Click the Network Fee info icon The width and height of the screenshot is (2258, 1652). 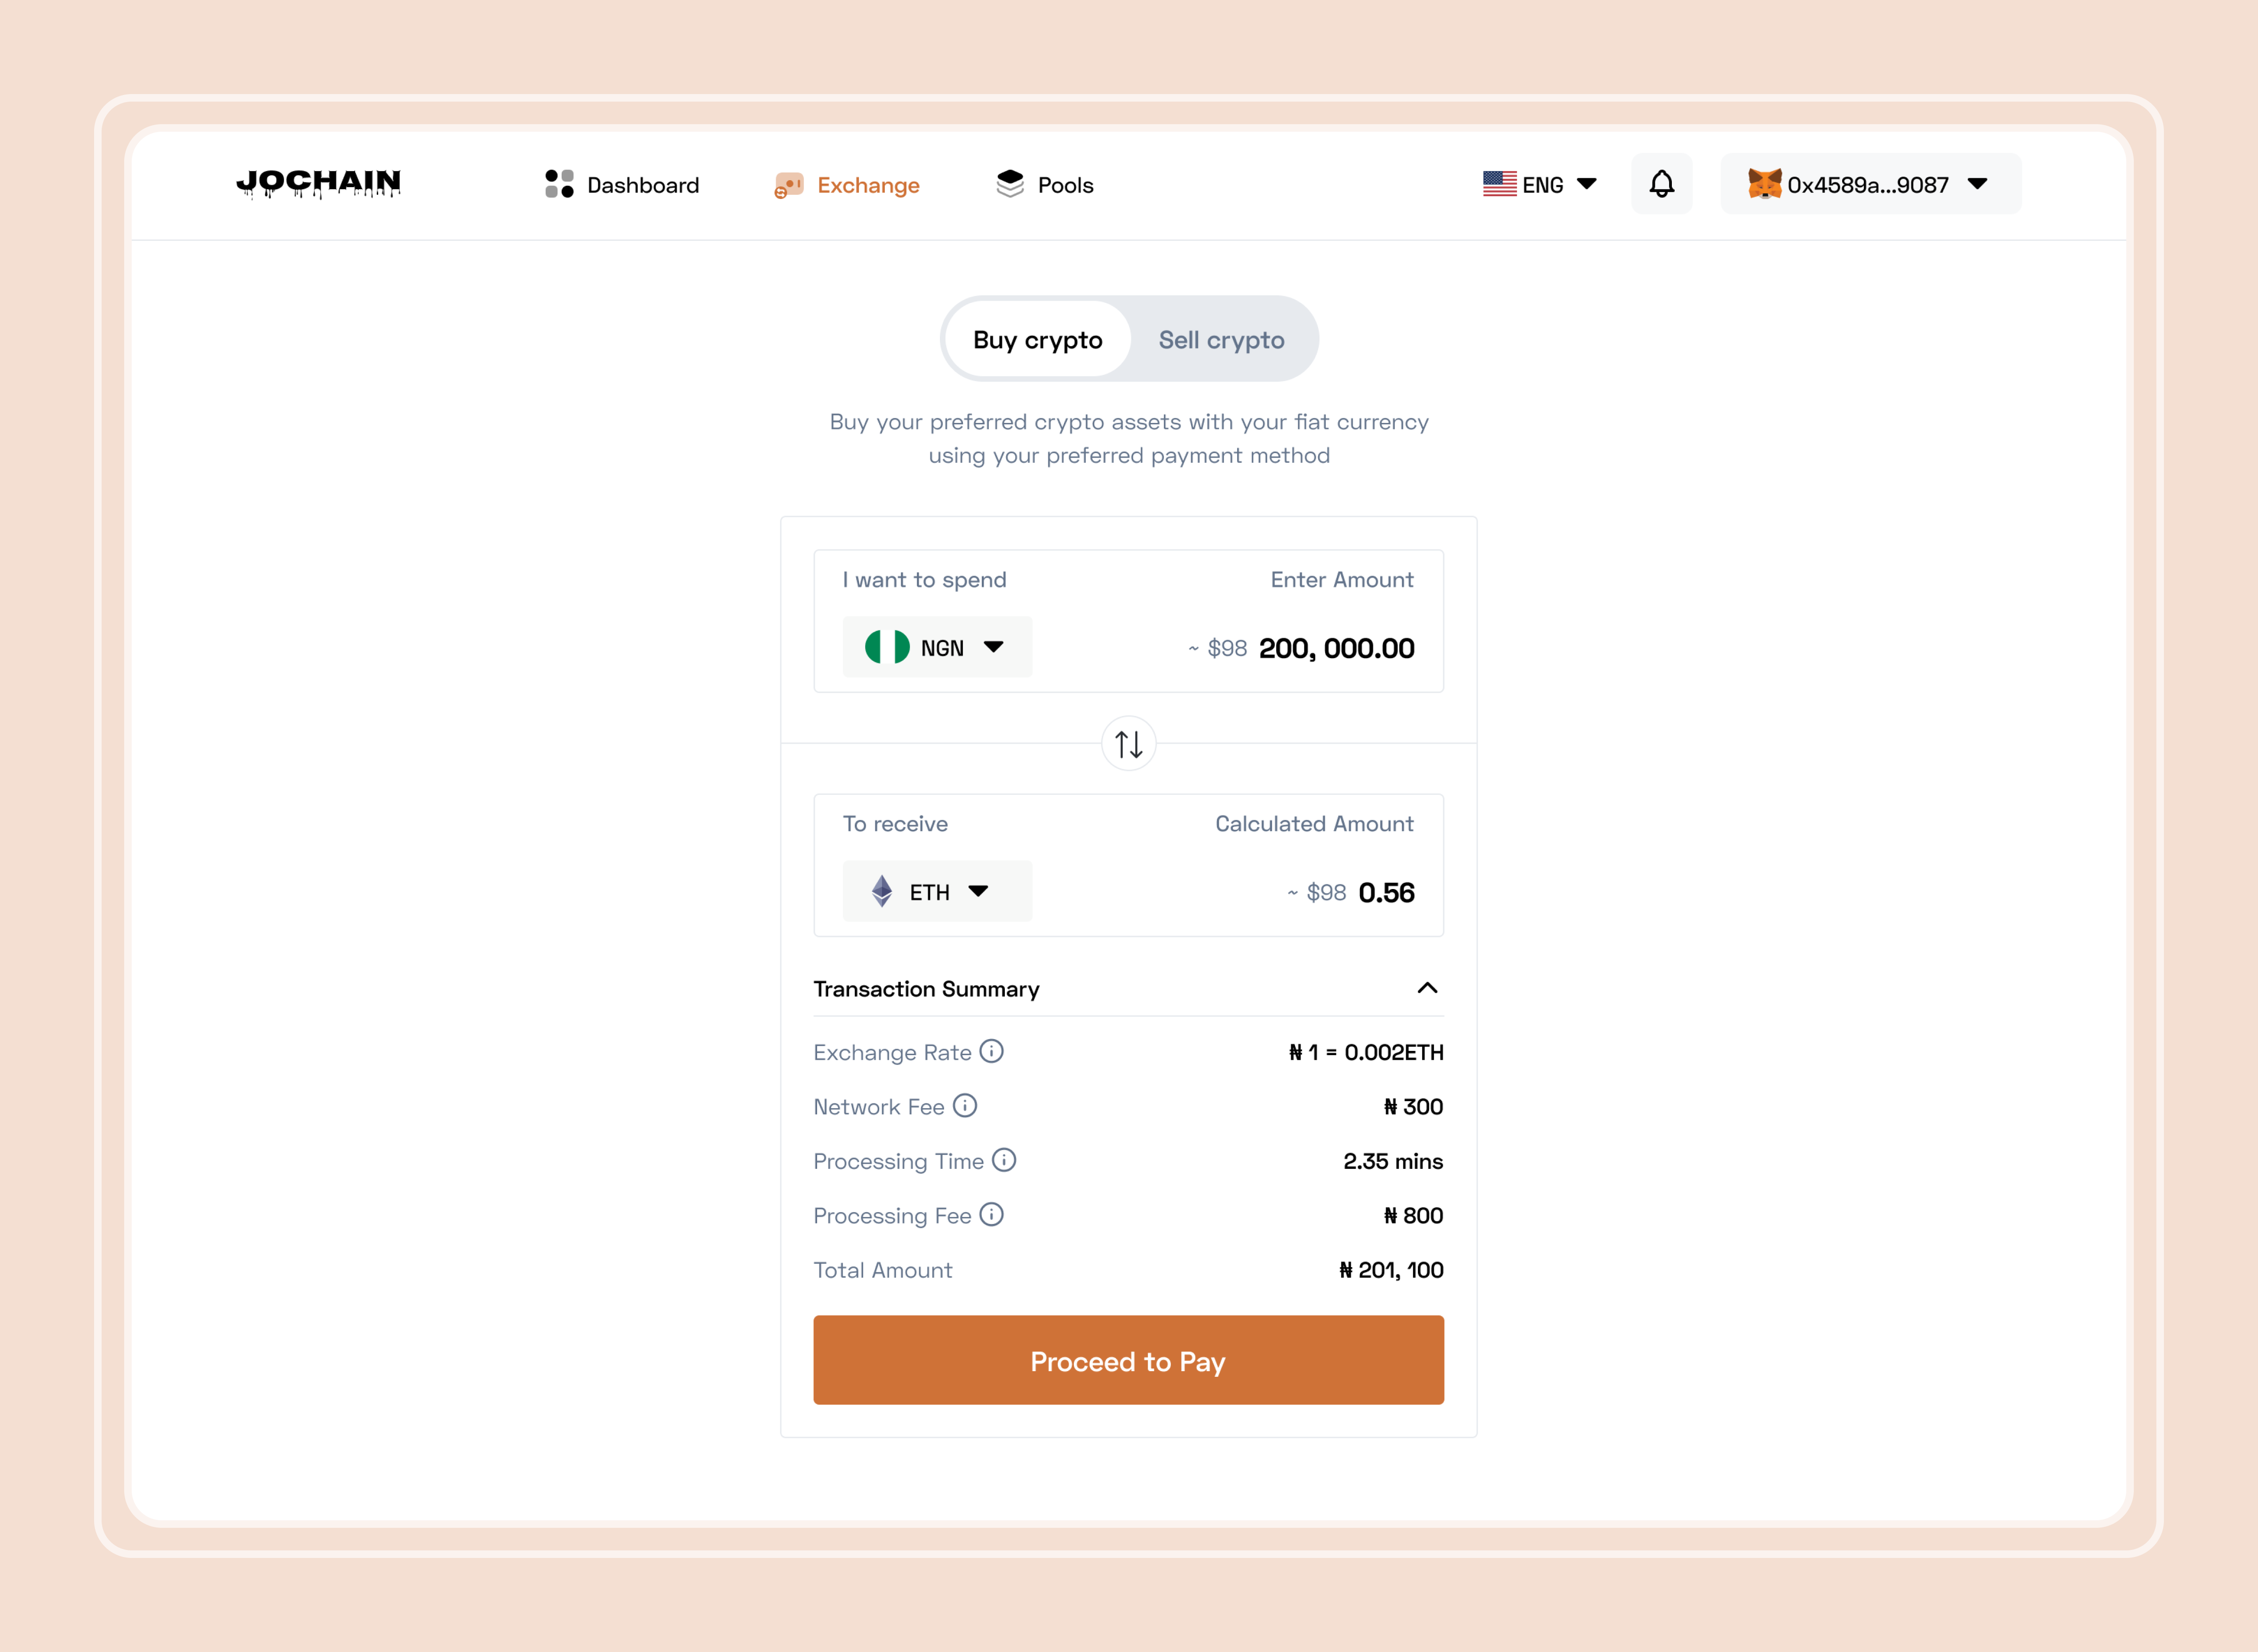pyautogui.click(x=965, y=1106)
